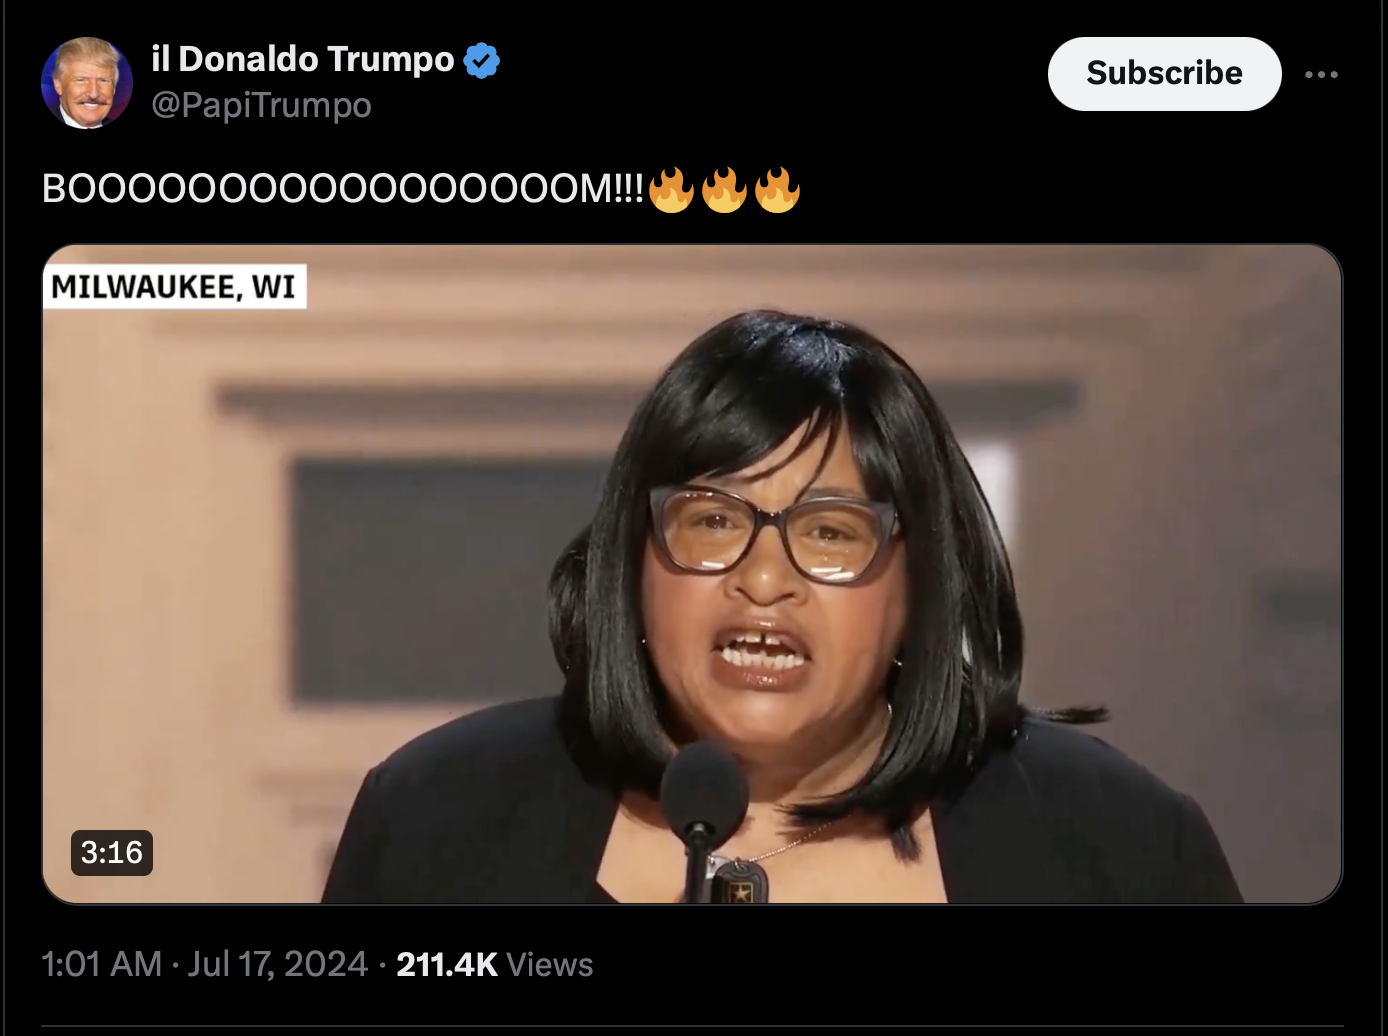Click the last fire emoji in the tweet
The image size is (1388, 1036).
point(777,189)
